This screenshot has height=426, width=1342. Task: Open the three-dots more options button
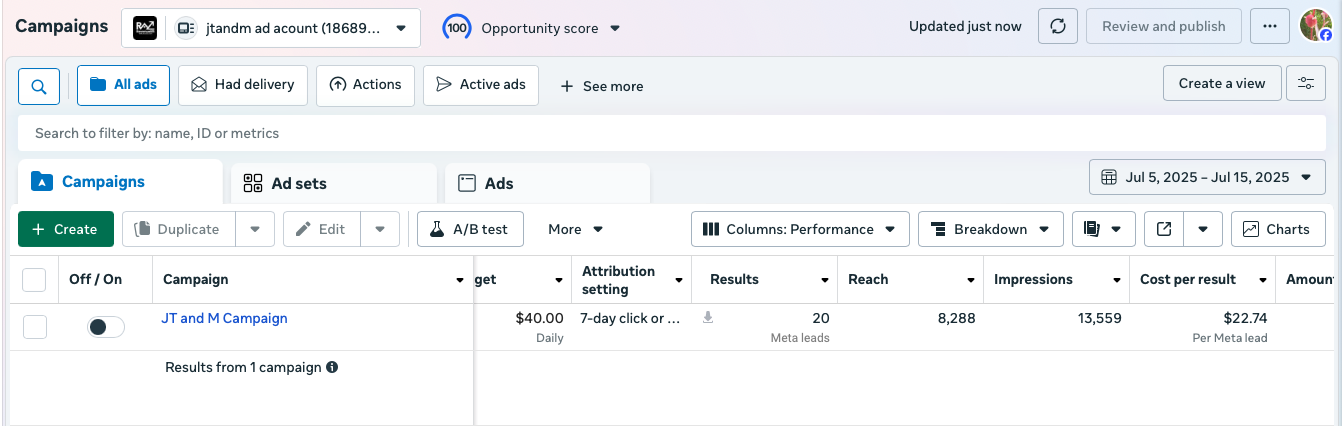[1270, 27]
